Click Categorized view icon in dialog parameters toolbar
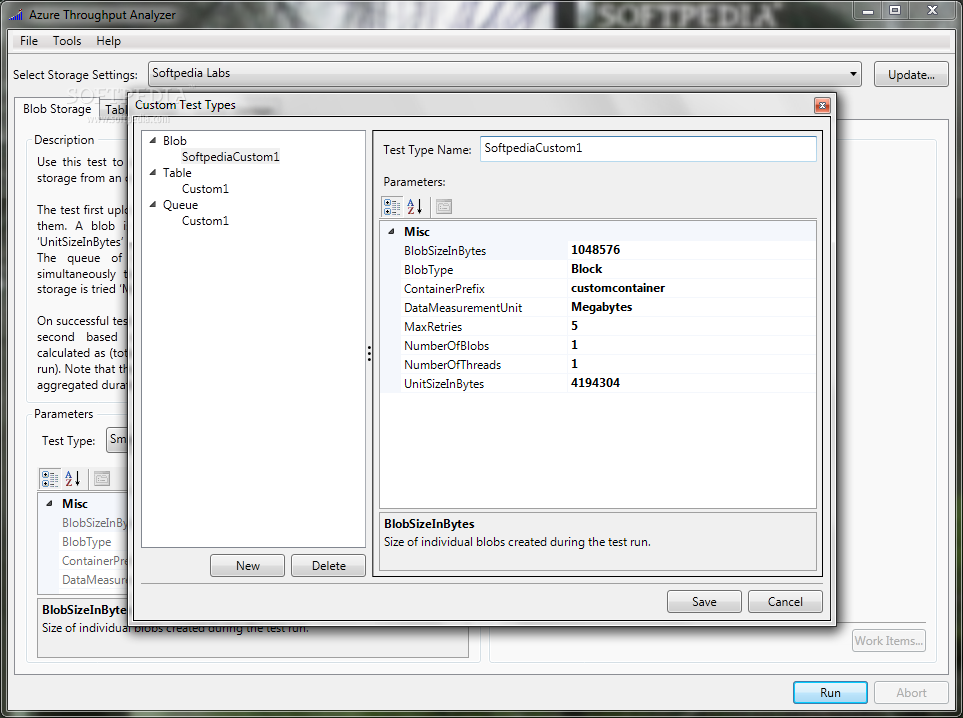Screen dimensions: 963x718 [392, 207]
